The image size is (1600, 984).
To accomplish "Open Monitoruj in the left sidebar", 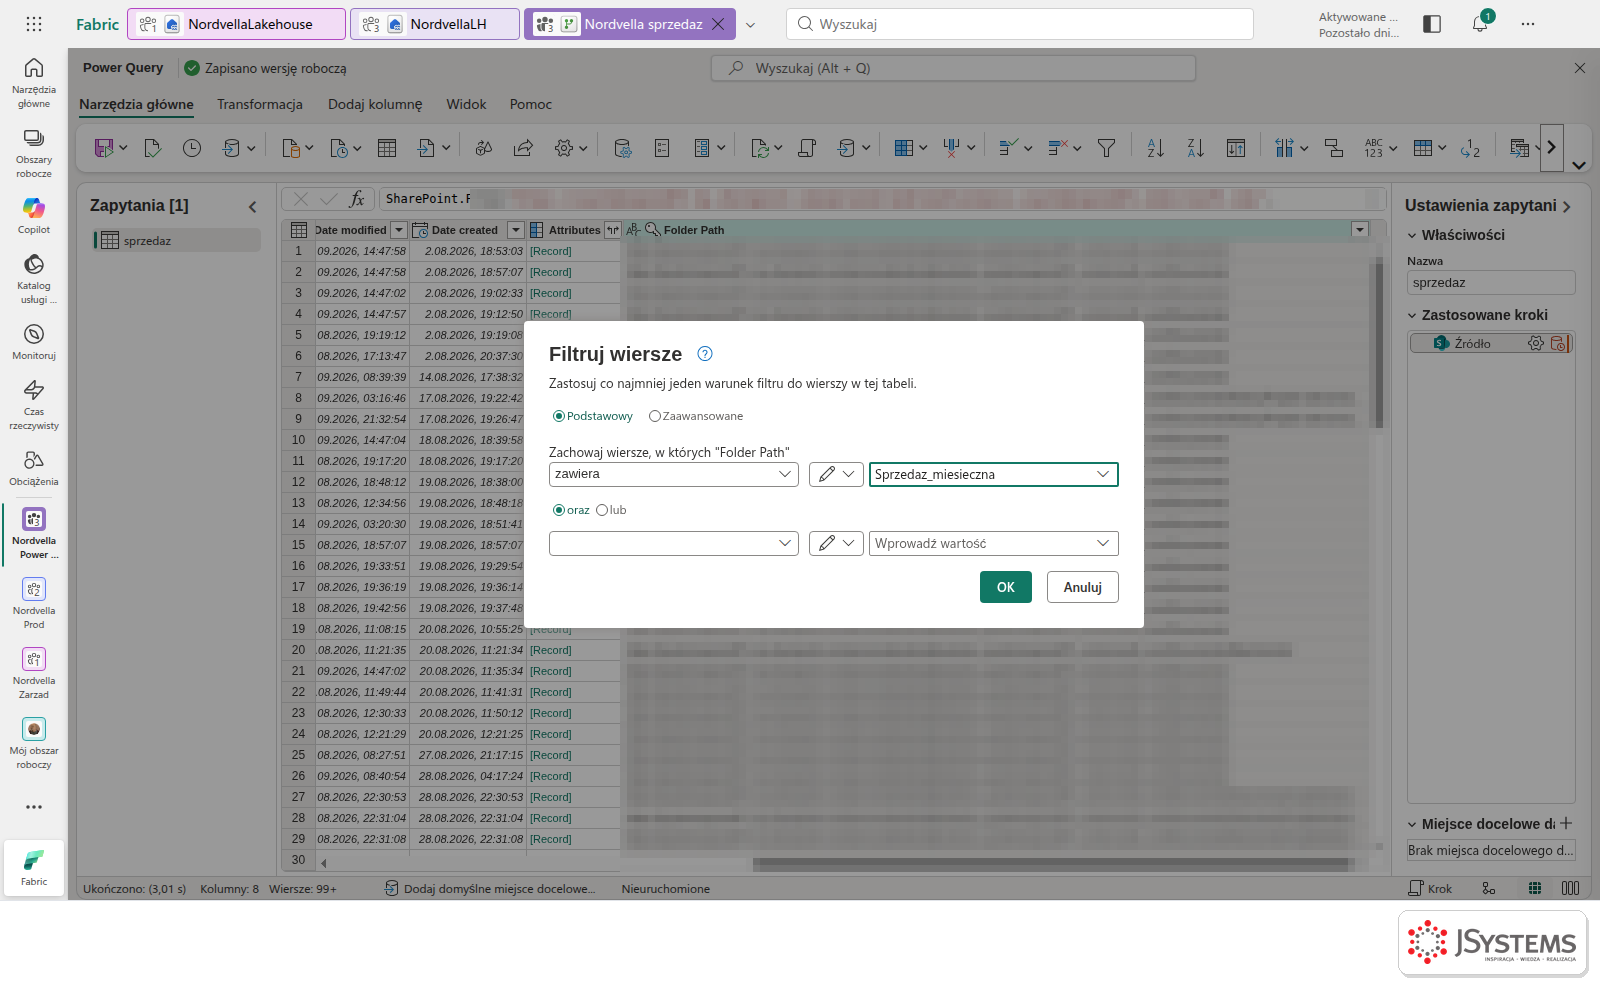I will coord(34,340).
